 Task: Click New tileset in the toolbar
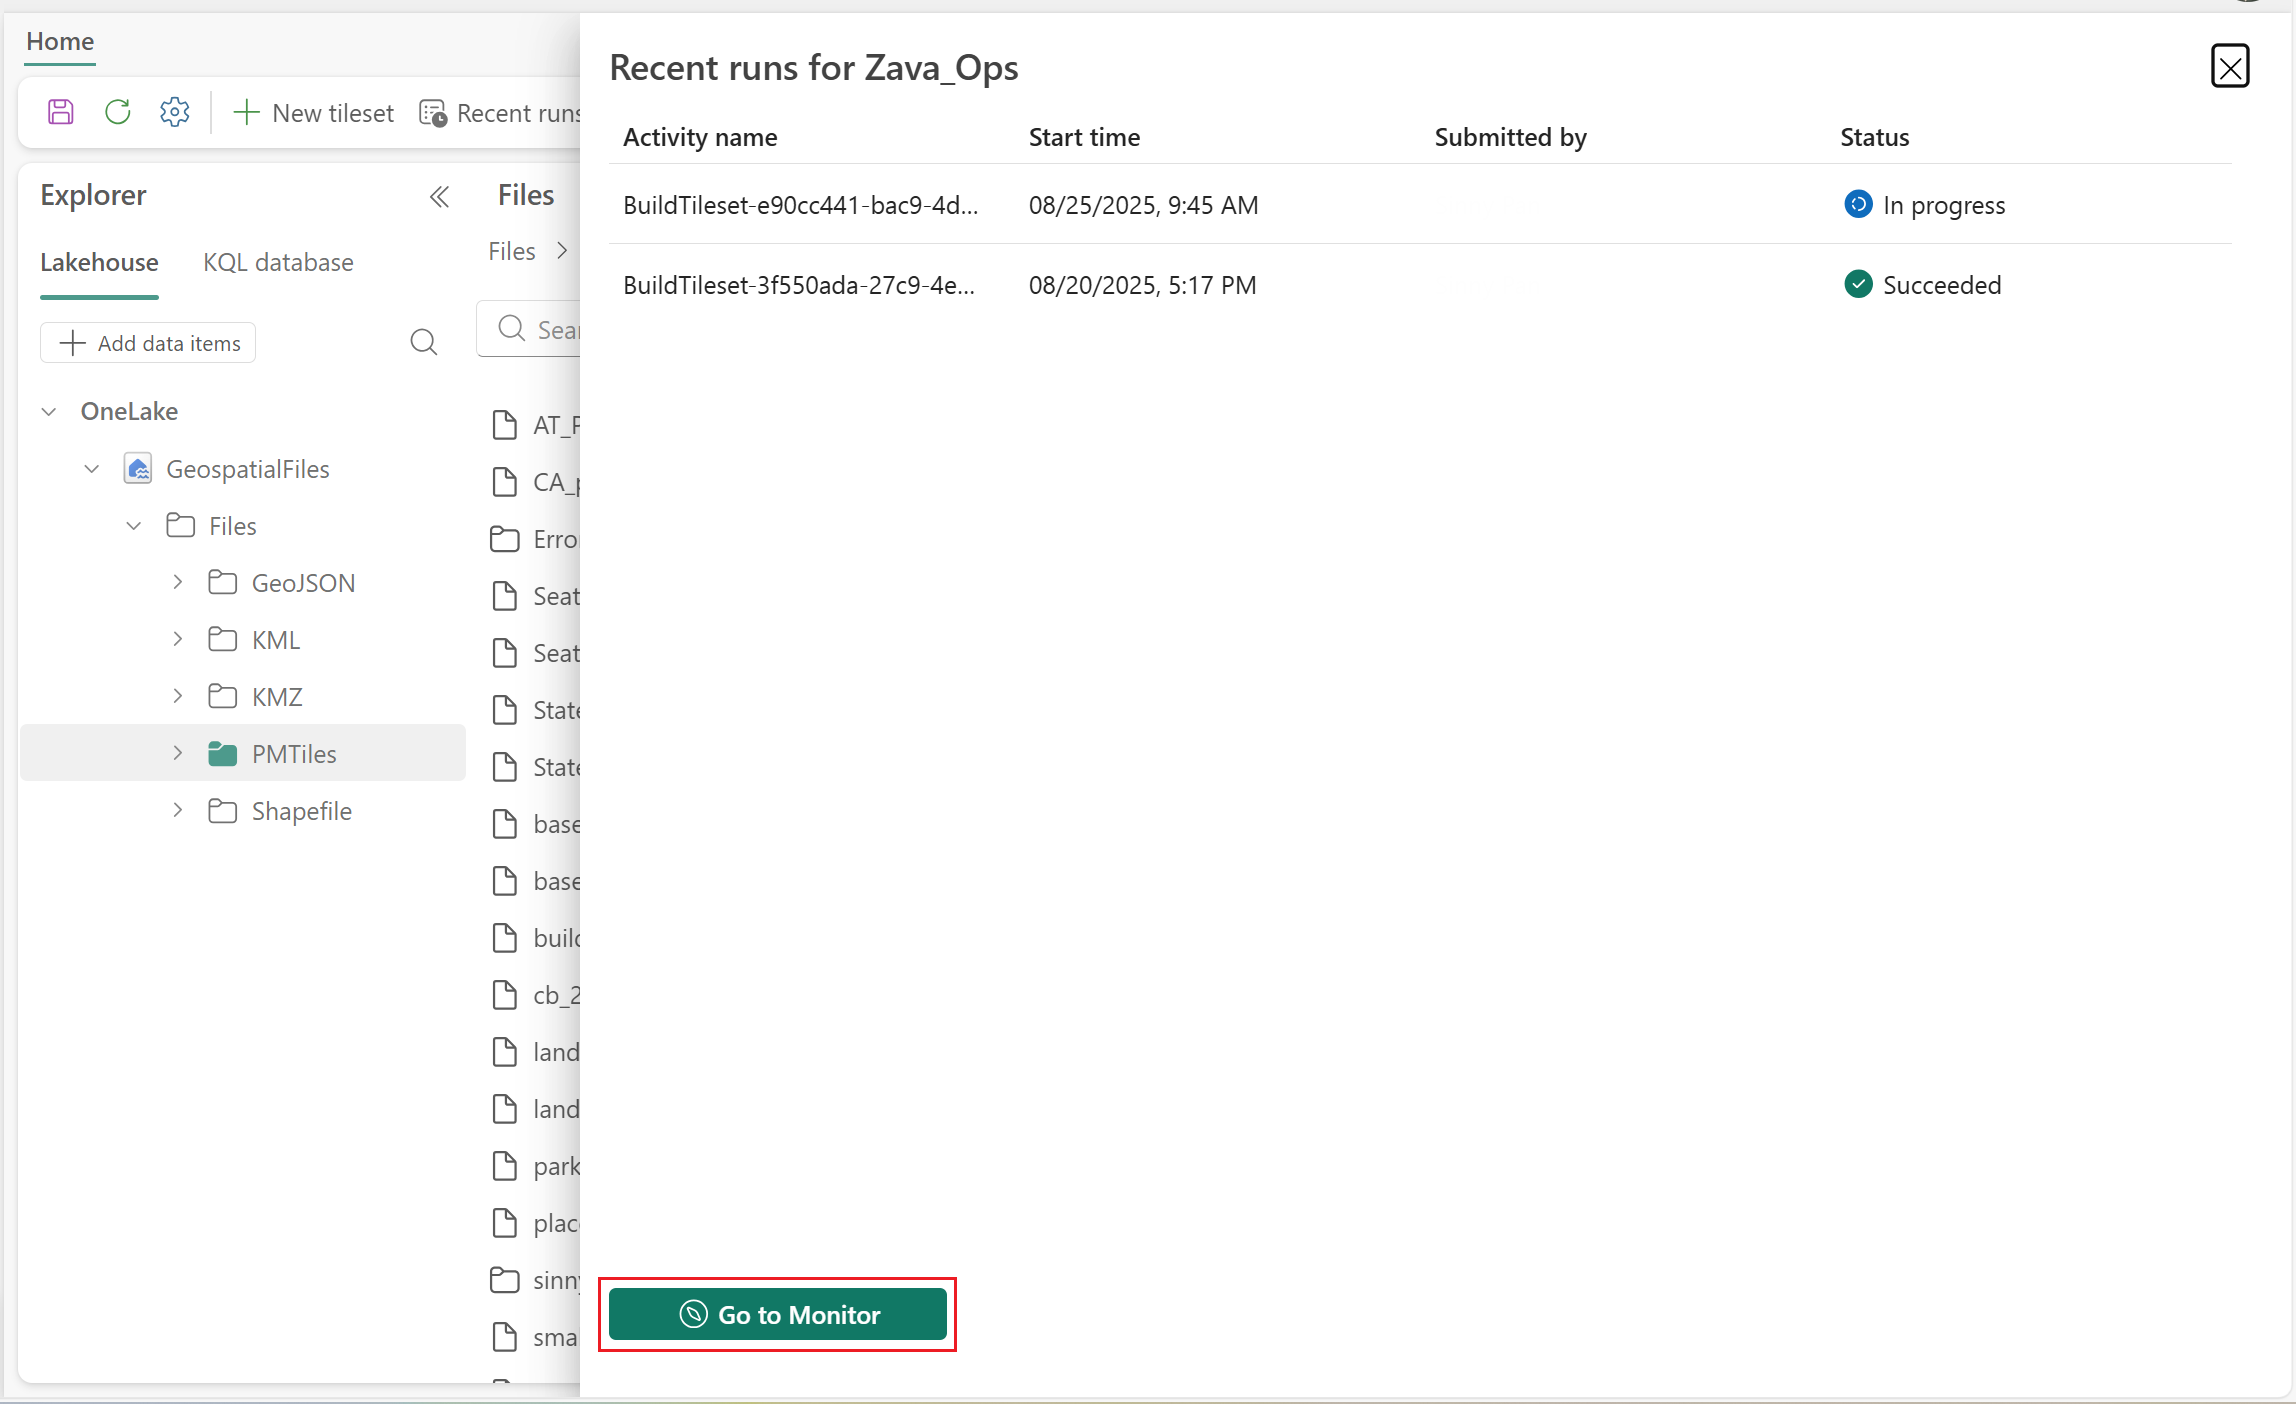[314, 113]
